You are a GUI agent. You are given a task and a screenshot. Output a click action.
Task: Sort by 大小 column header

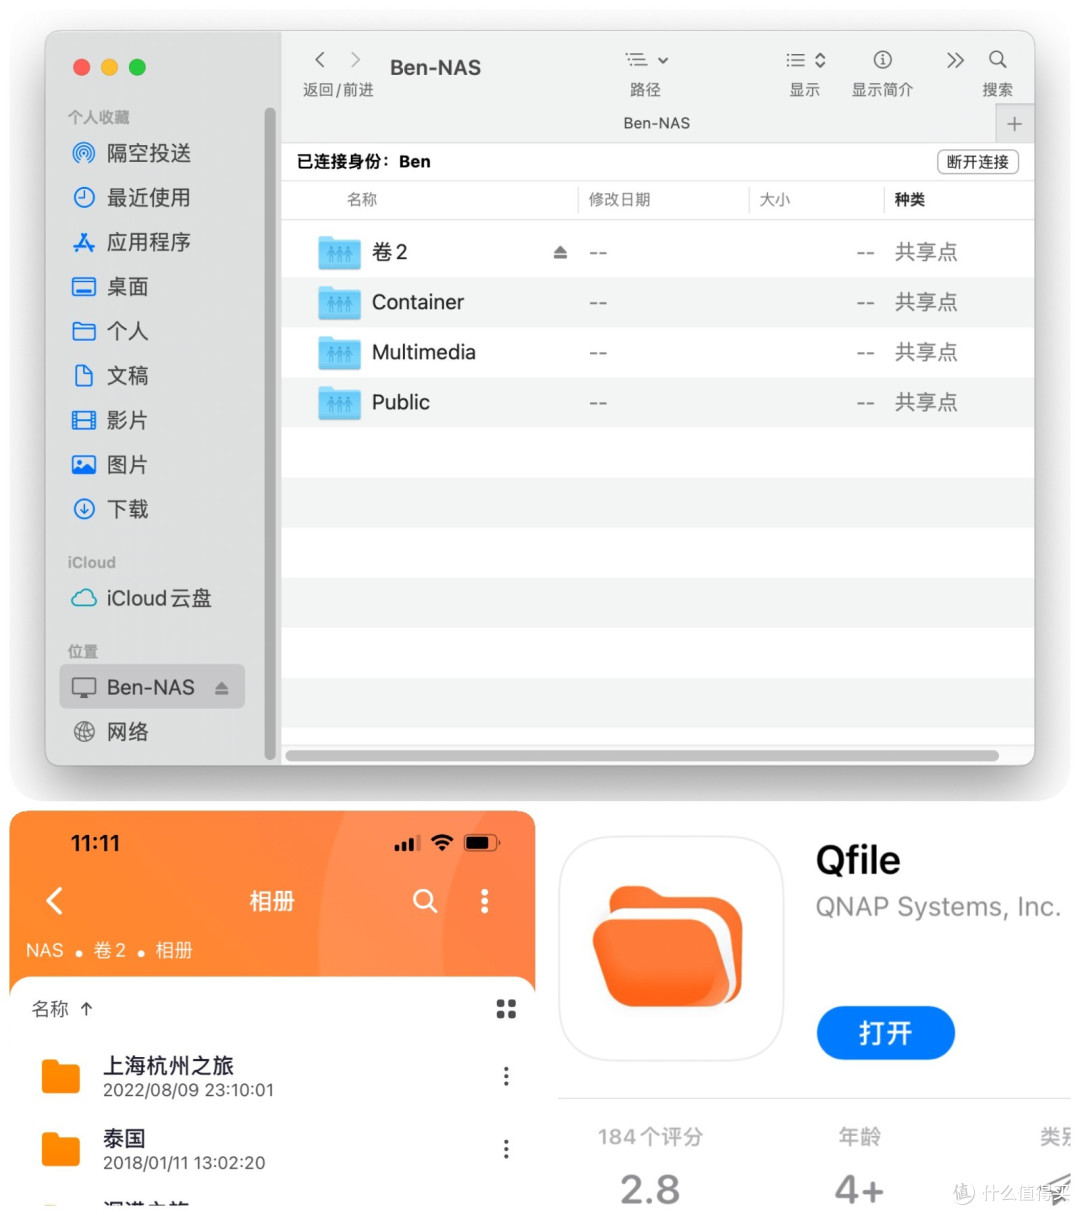[775, 200]
